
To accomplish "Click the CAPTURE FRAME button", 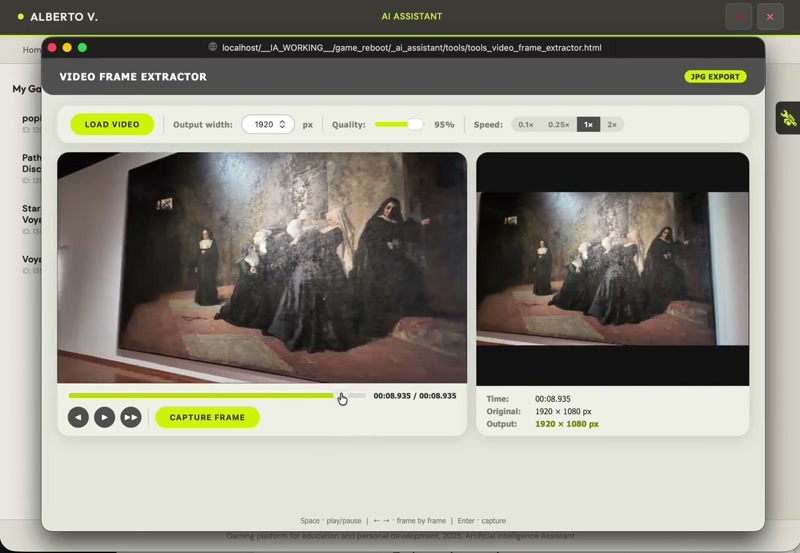I will click(x=207, y=417).
